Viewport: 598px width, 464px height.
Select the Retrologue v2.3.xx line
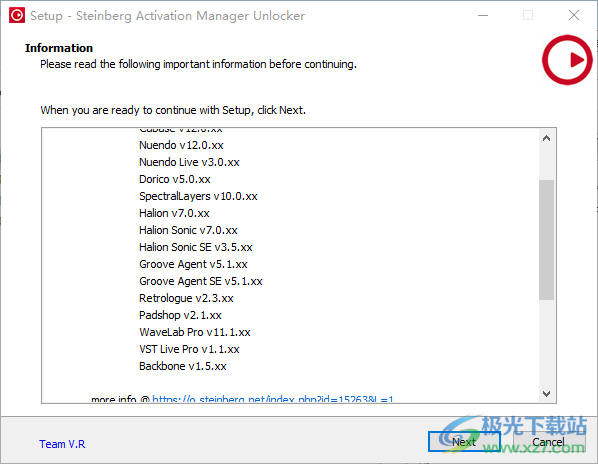(x=186, y=298)
